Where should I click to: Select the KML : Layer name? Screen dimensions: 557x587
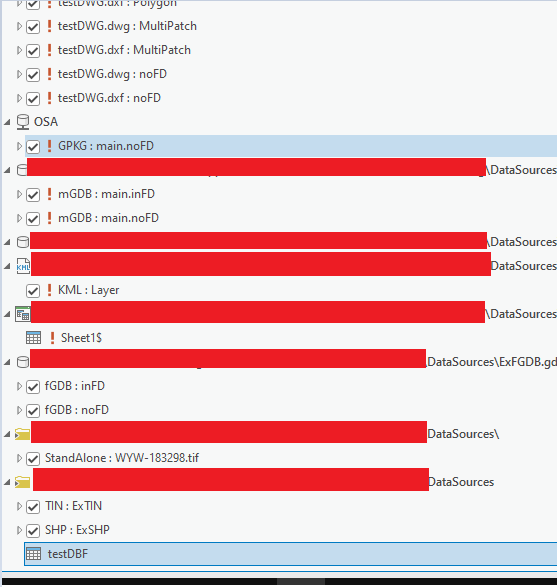[88, 290]
